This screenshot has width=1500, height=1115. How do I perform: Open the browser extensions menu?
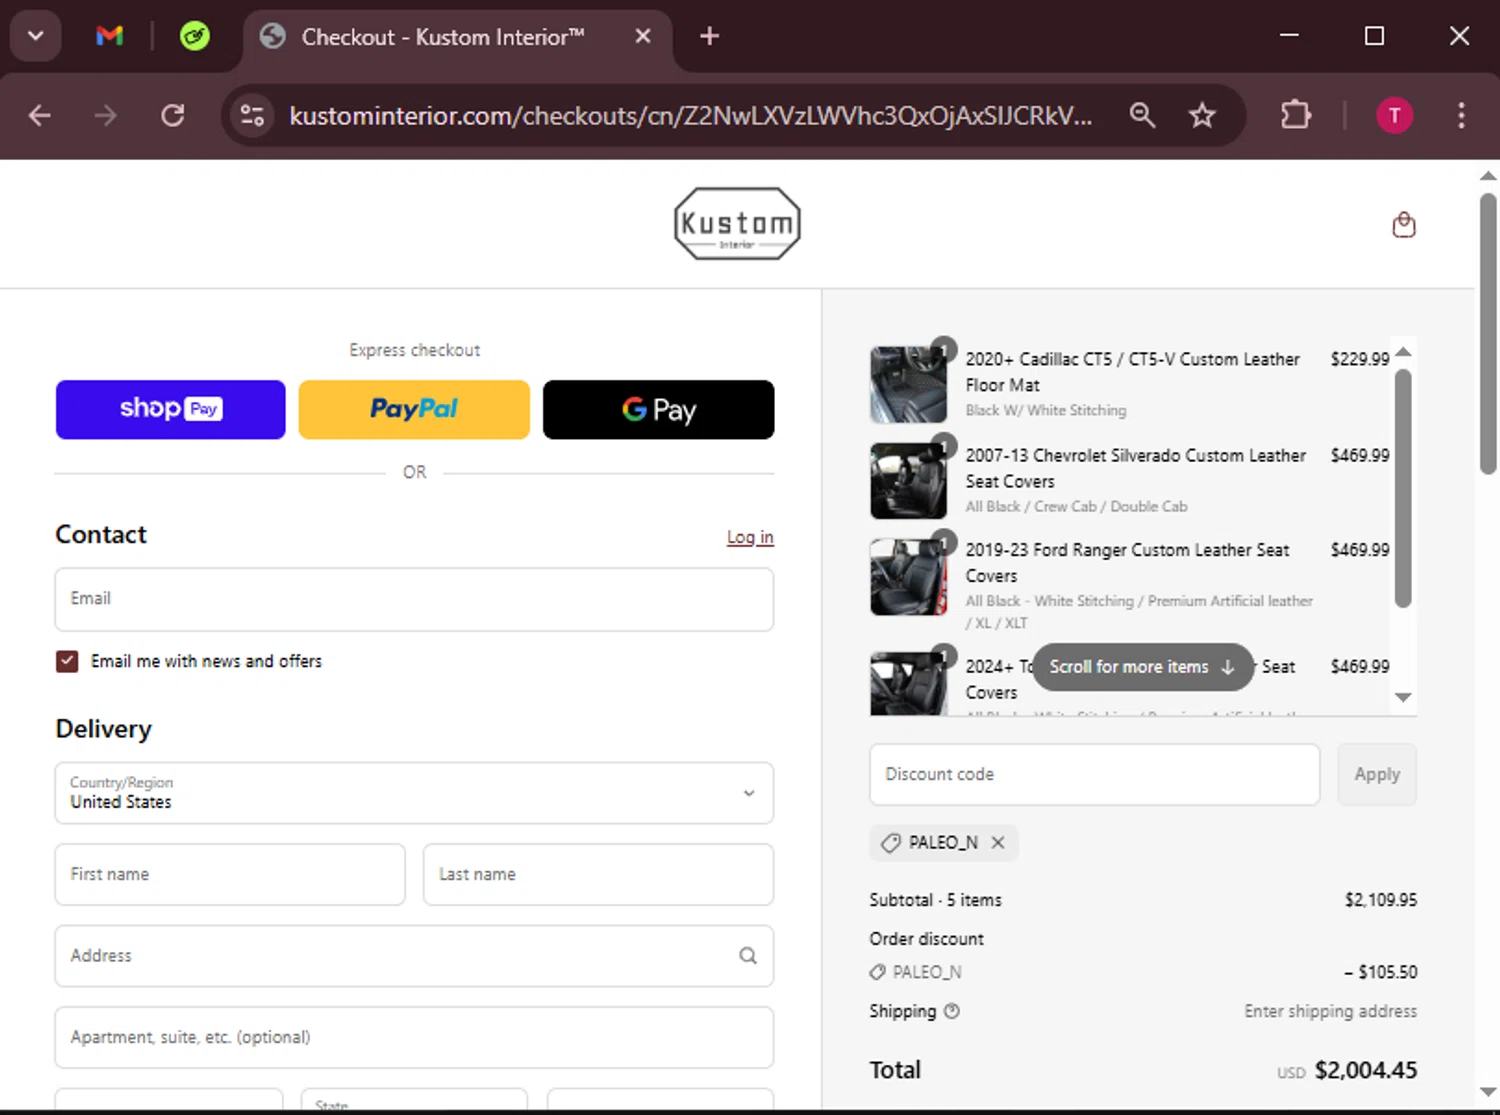tap(1296, 115)
